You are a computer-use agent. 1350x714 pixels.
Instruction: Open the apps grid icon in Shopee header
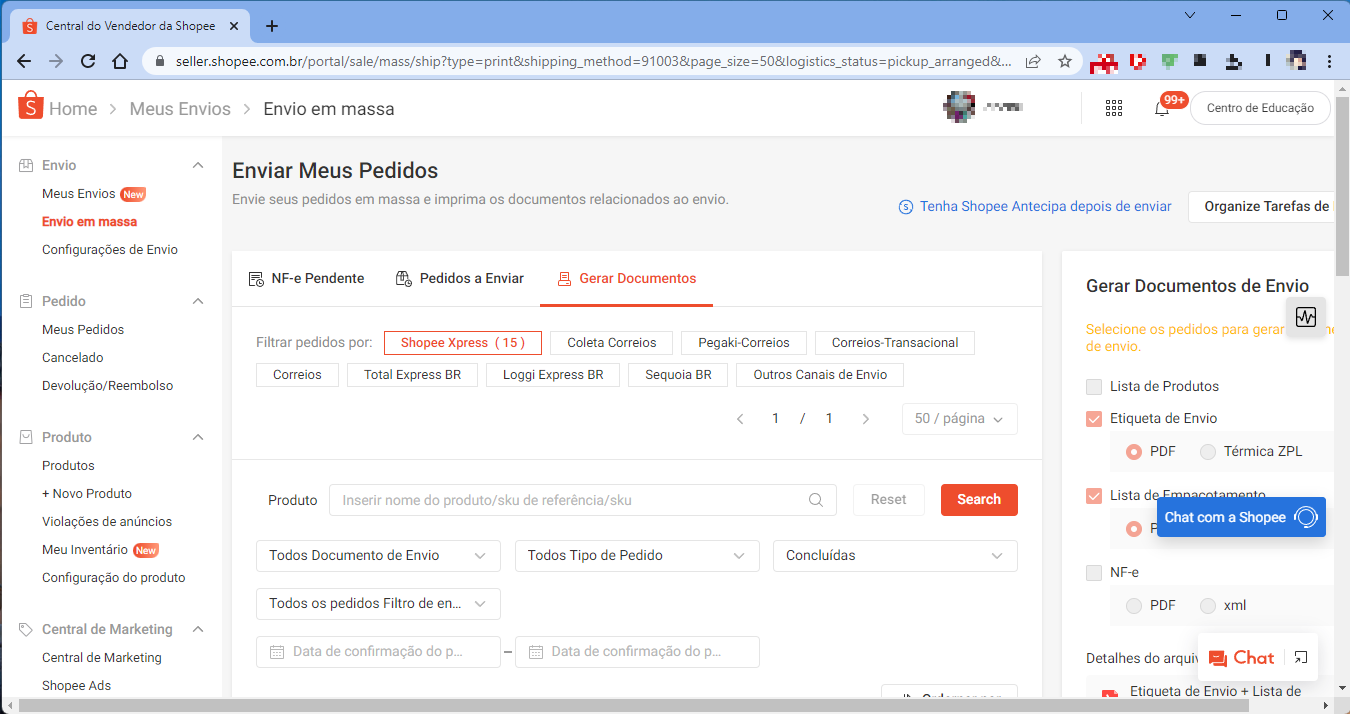[x=1114, y=108]
